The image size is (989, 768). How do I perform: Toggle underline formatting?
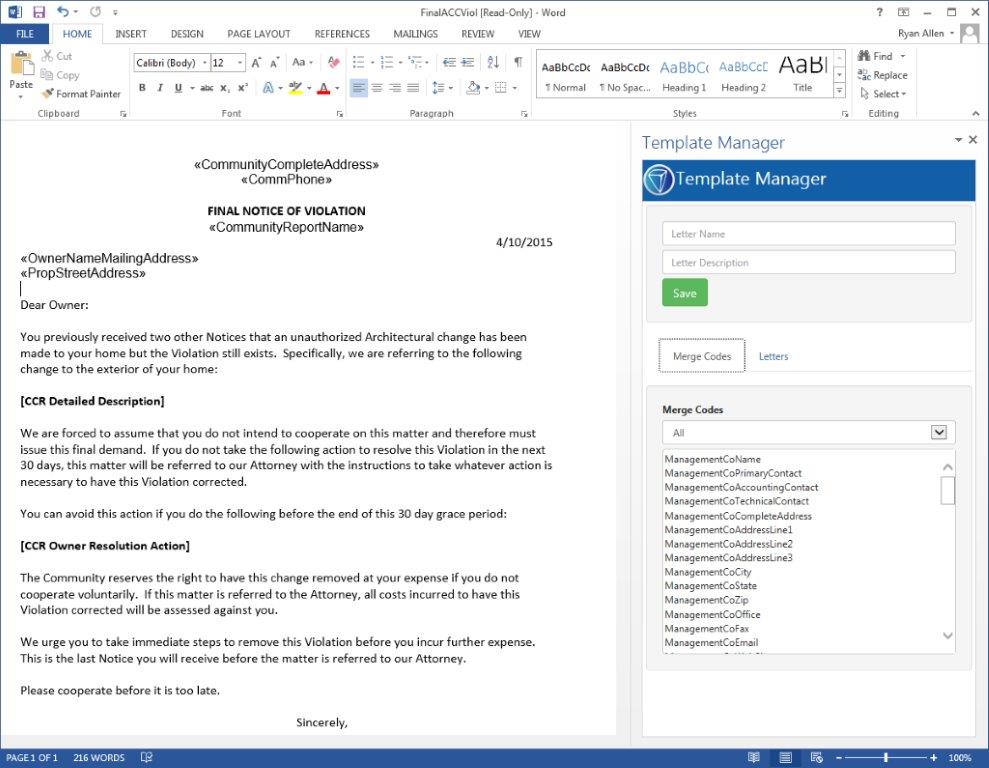(178, 88)
